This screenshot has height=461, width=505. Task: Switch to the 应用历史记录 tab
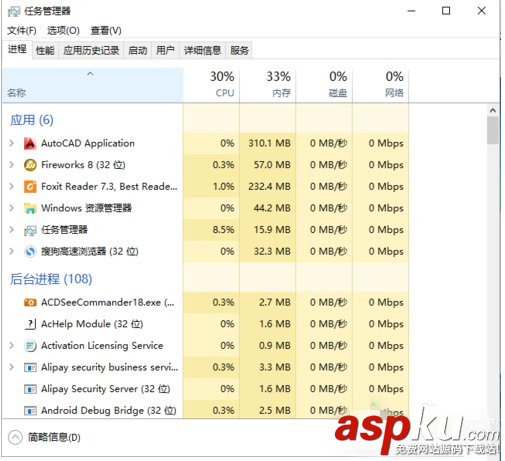click(x=91, y=51)
